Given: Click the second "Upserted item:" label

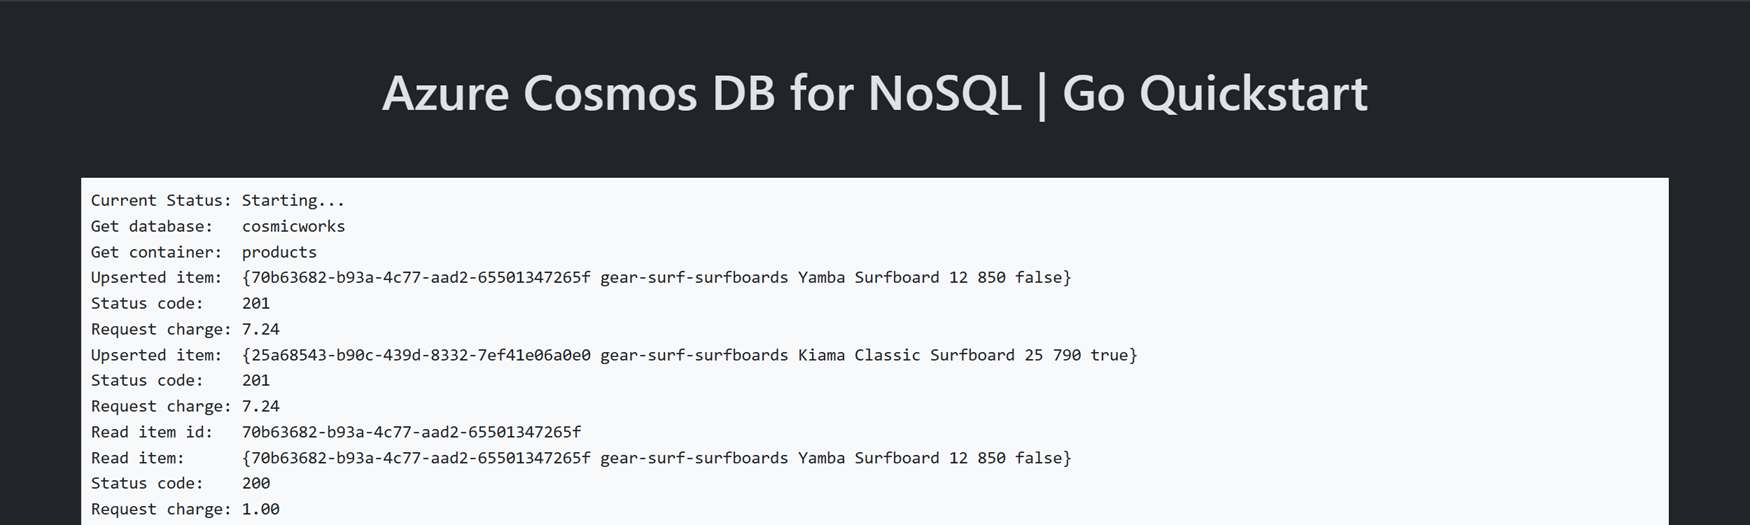Looking at the screenshot, I should [156, 355].
